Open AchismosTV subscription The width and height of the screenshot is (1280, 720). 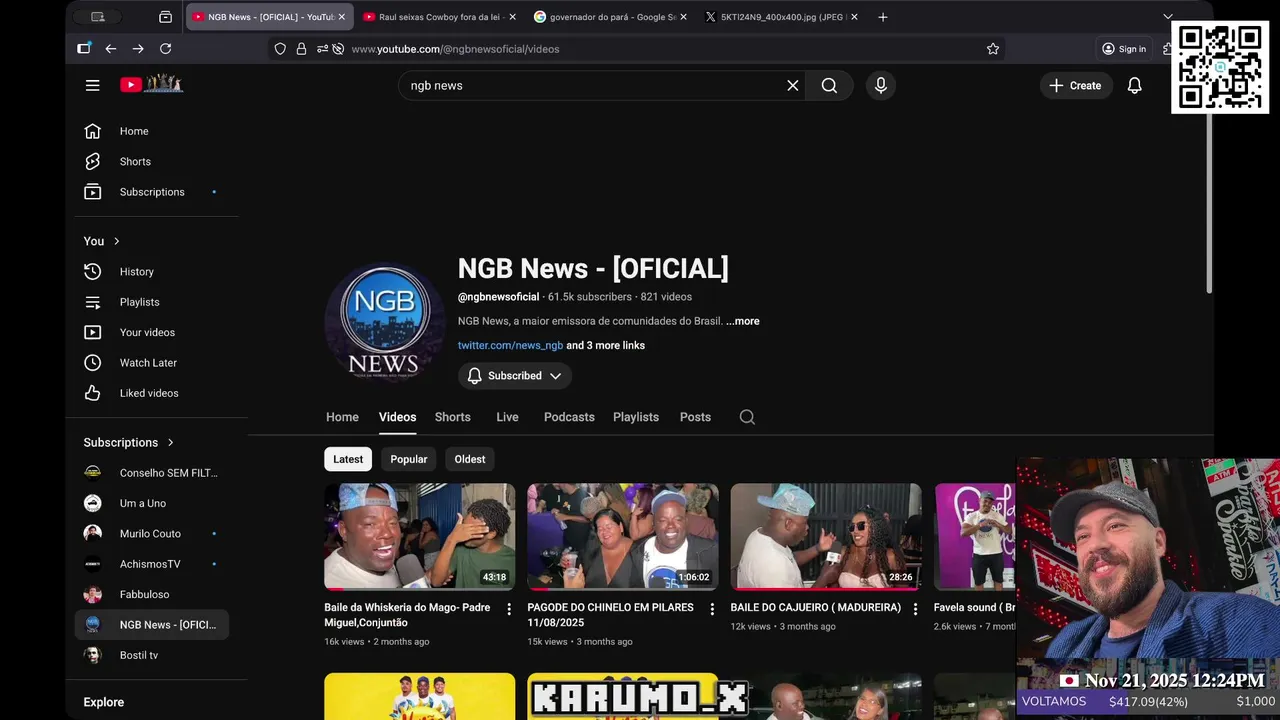point(152,564)
